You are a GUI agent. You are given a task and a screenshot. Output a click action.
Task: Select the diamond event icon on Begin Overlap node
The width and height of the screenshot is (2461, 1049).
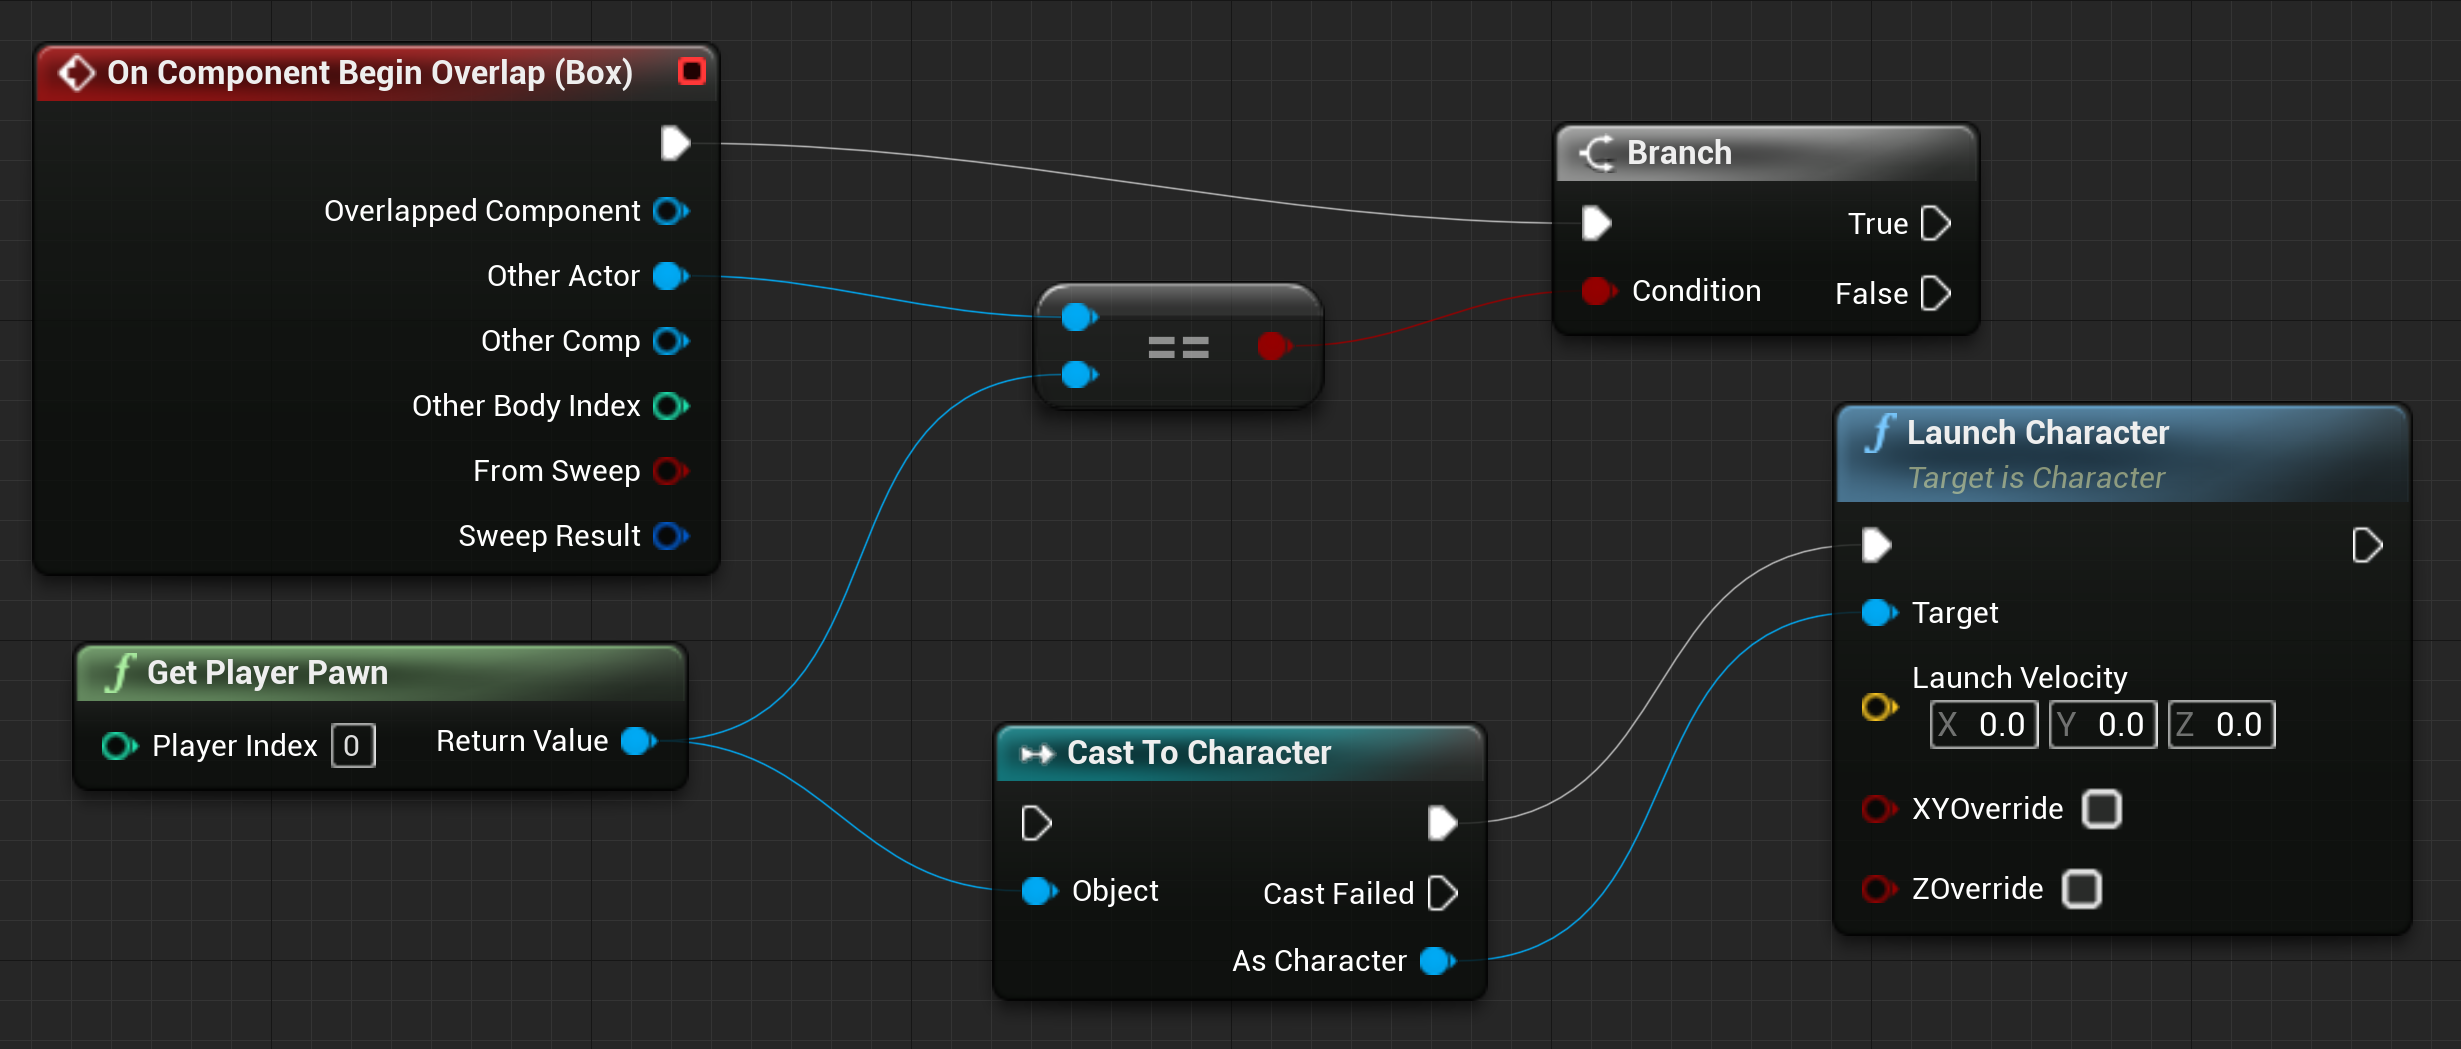pyautogui.click(x=77, y=71)
